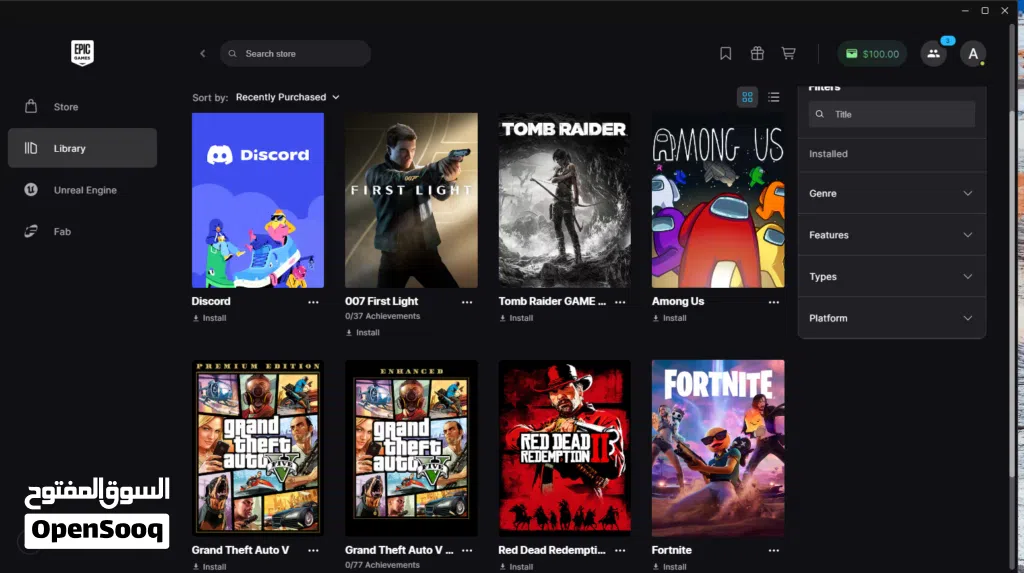Image resolution: width=1024 pixels, height=573 pixels.
Task: Open Grand Theft Auto V Enhanced cover
Action: coord(411,448)
